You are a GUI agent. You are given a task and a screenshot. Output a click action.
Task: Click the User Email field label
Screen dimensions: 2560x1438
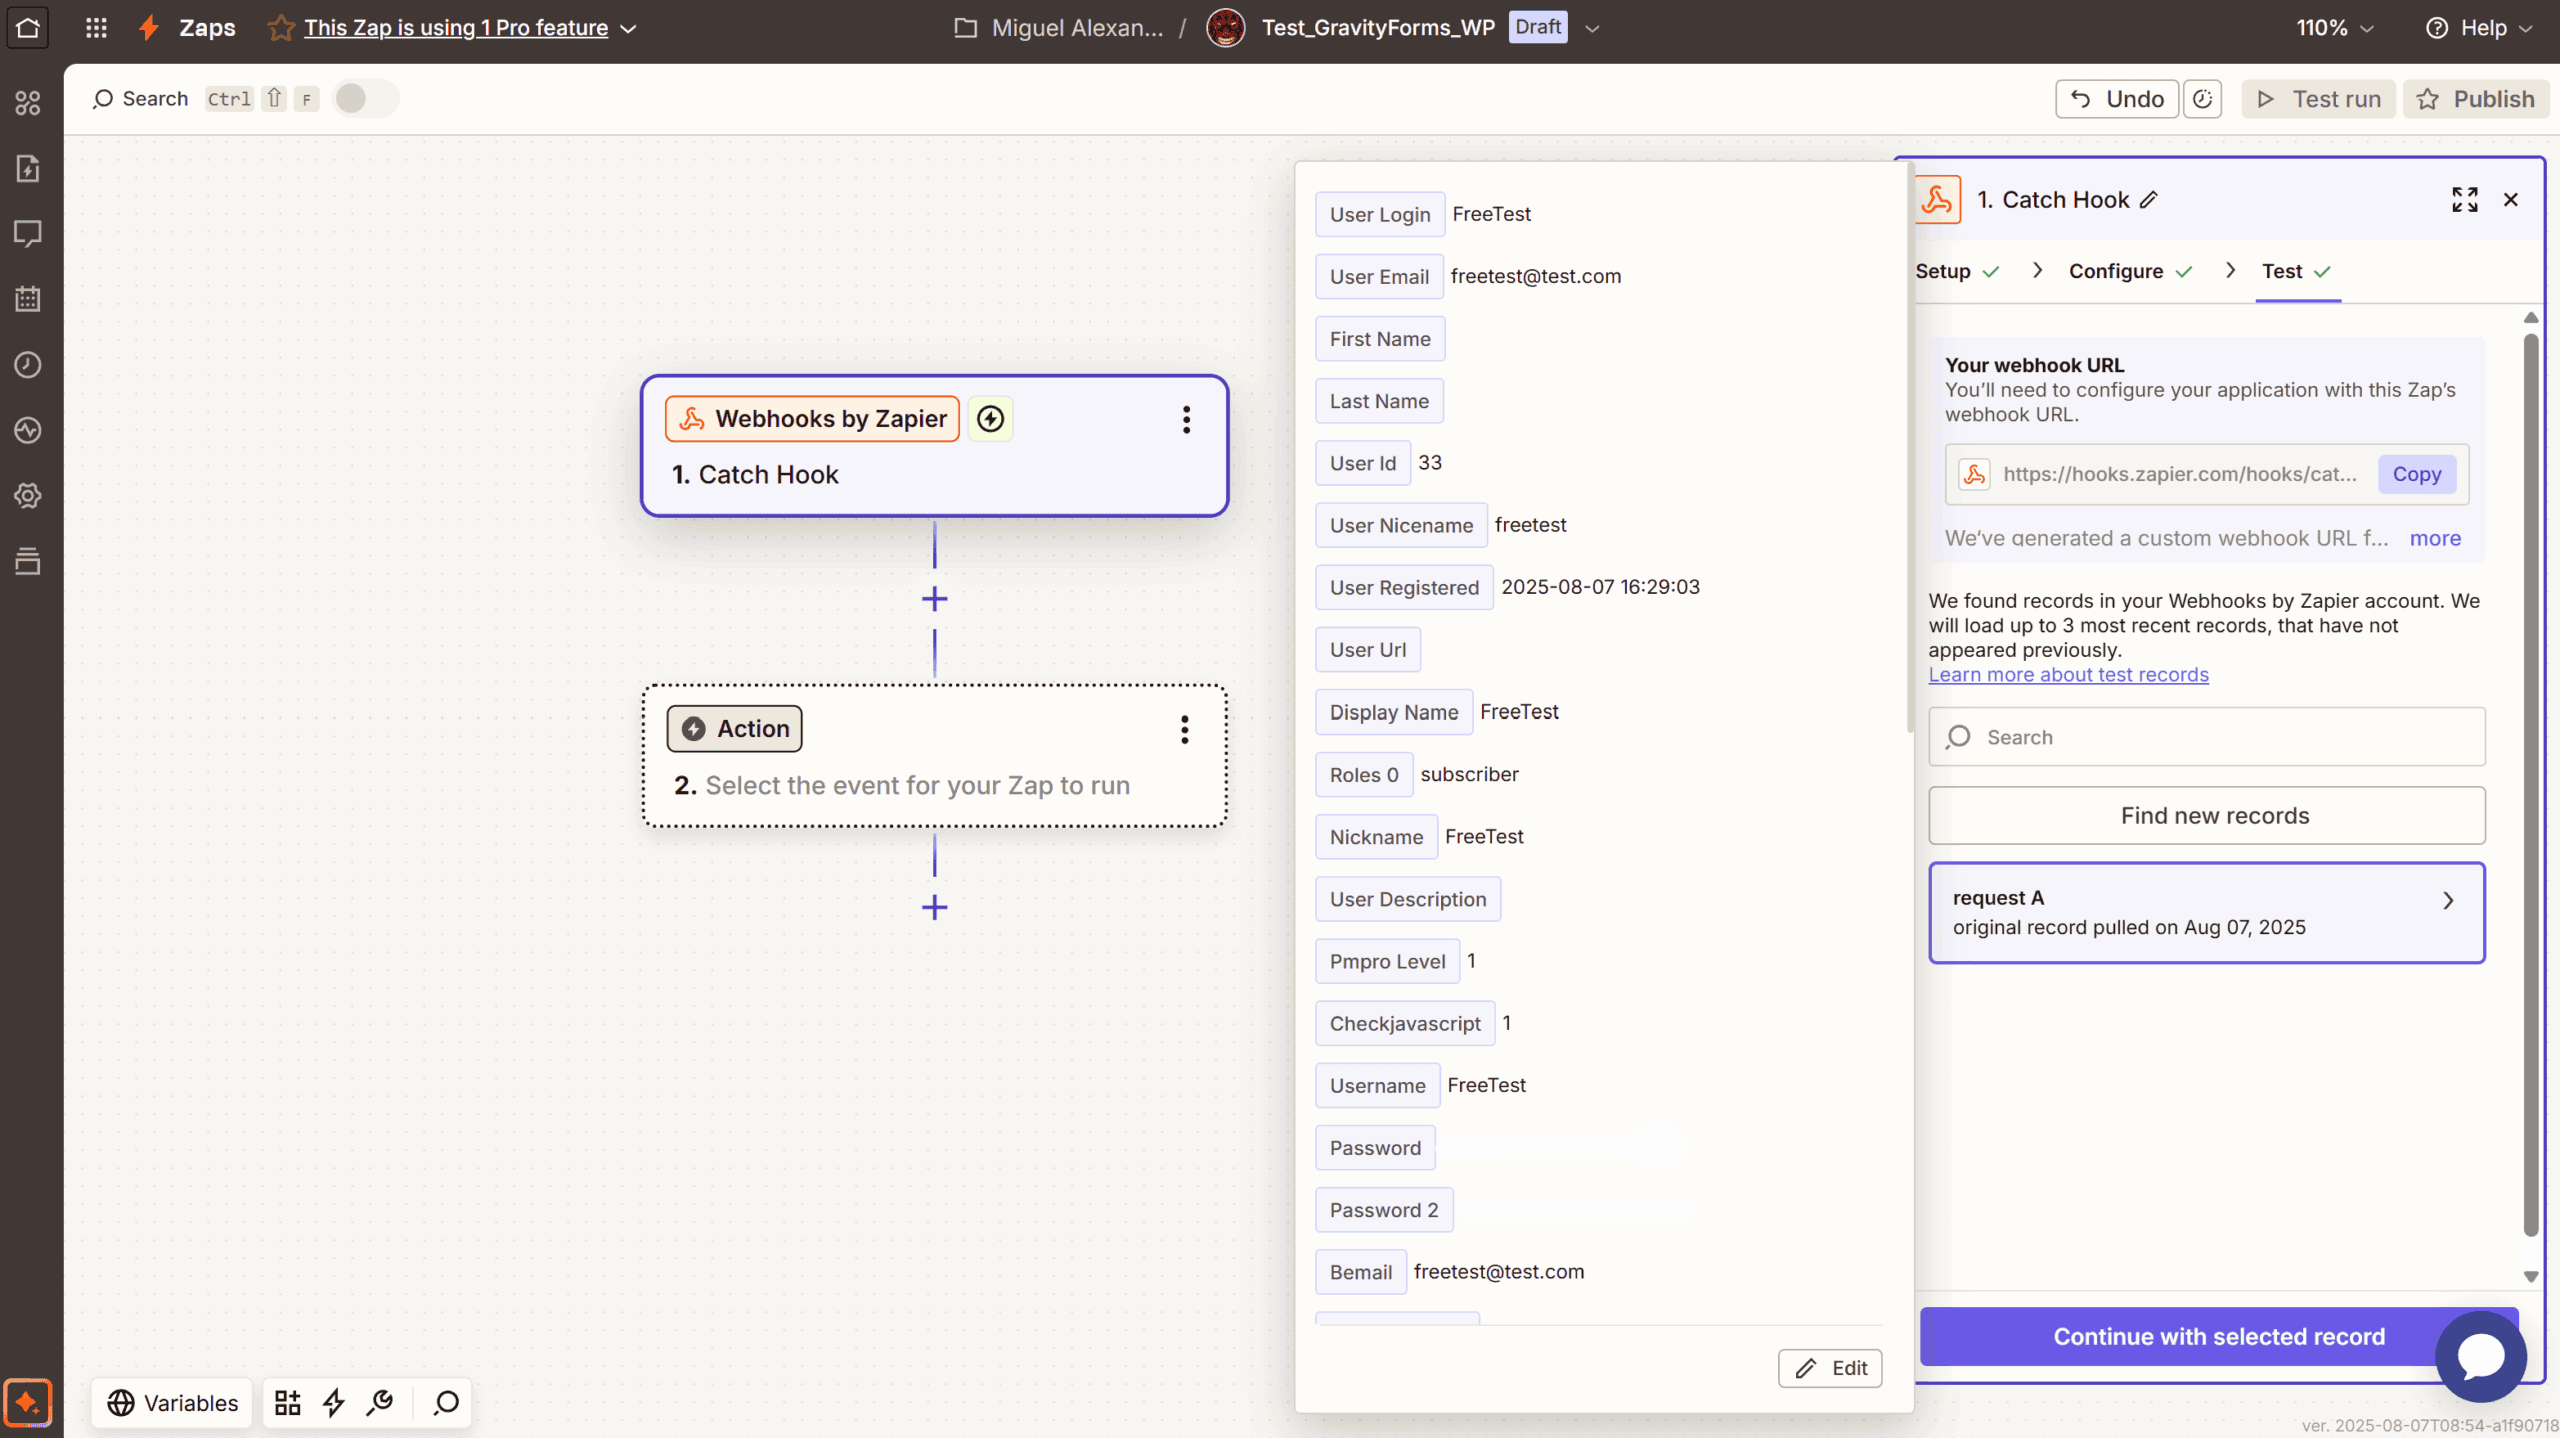point(1379,277)
